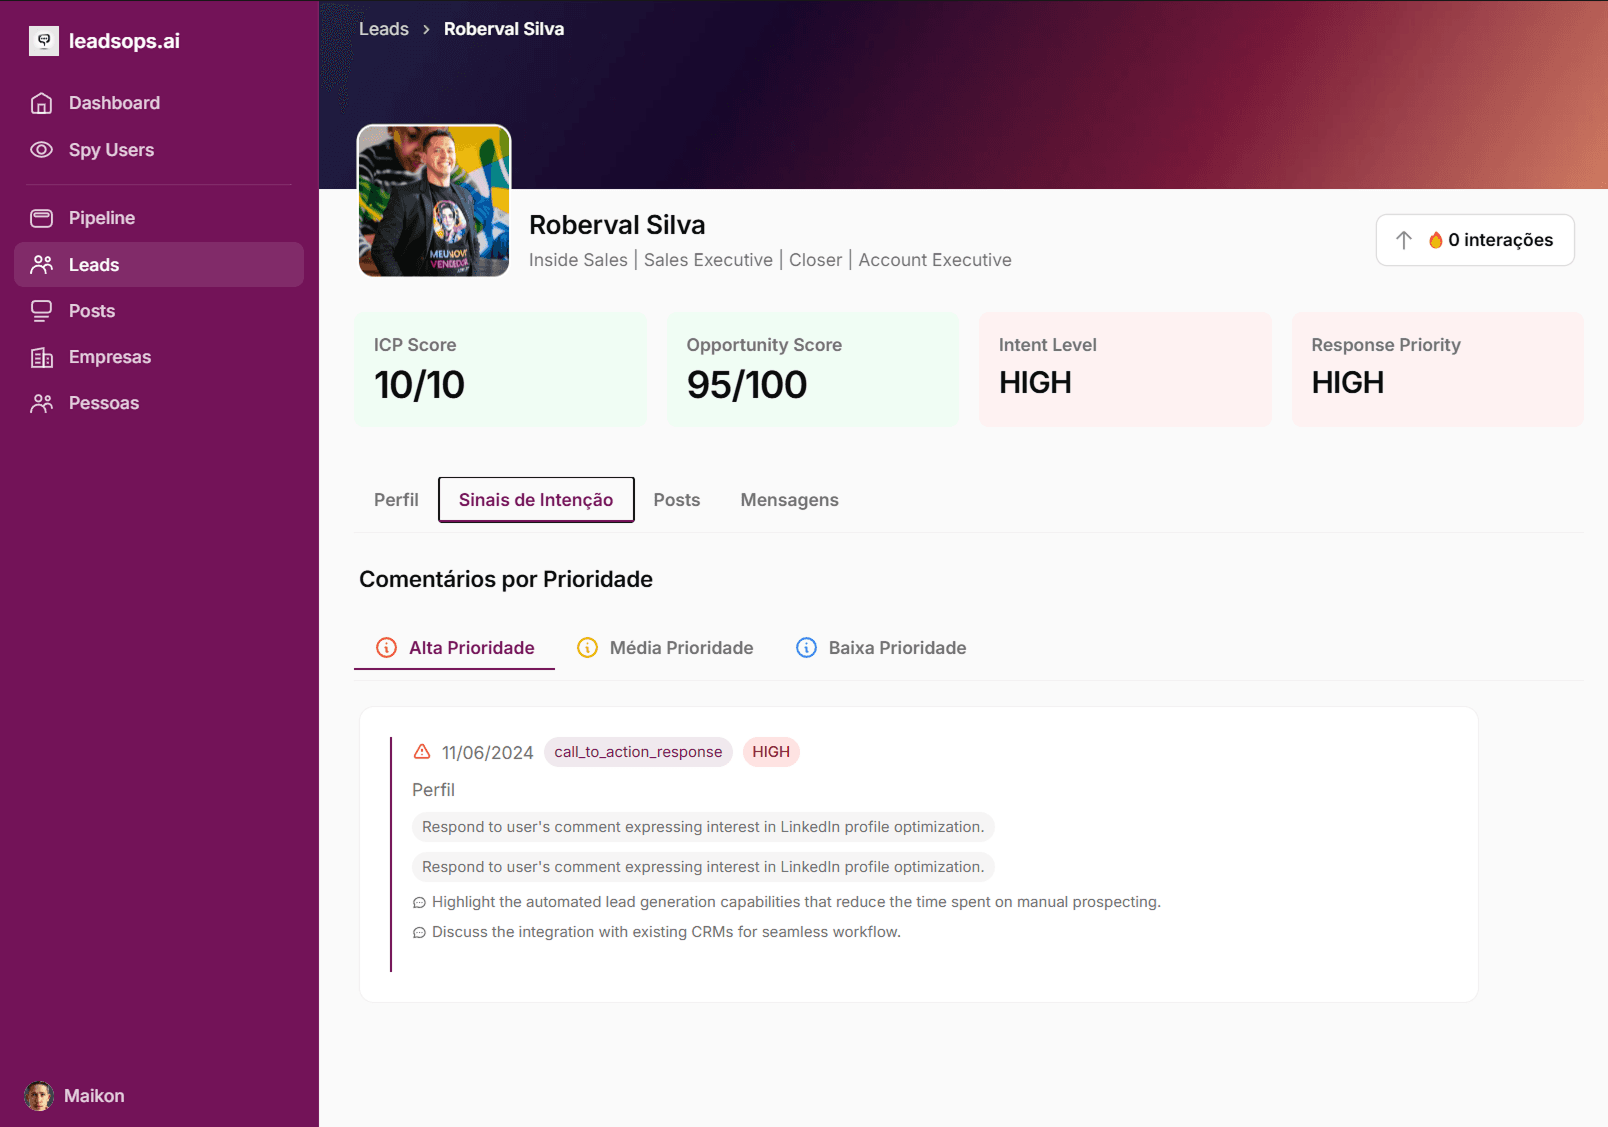Select the Posts tab in lead profile
The width and height of the screenshot is (1608, 1127).
pyautogui.click(x=676, y=500)
